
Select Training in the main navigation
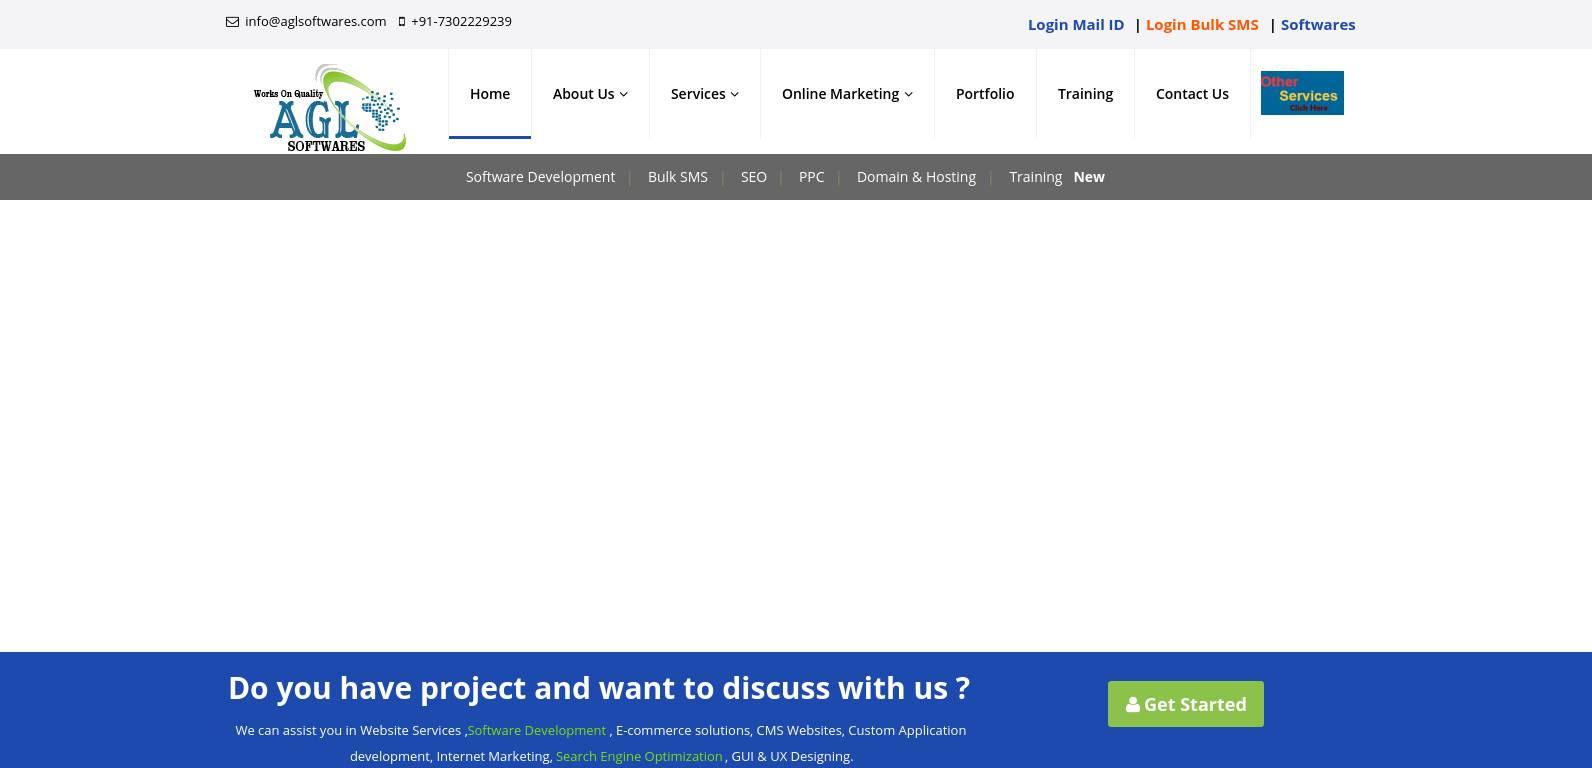tap(1085, 94)
